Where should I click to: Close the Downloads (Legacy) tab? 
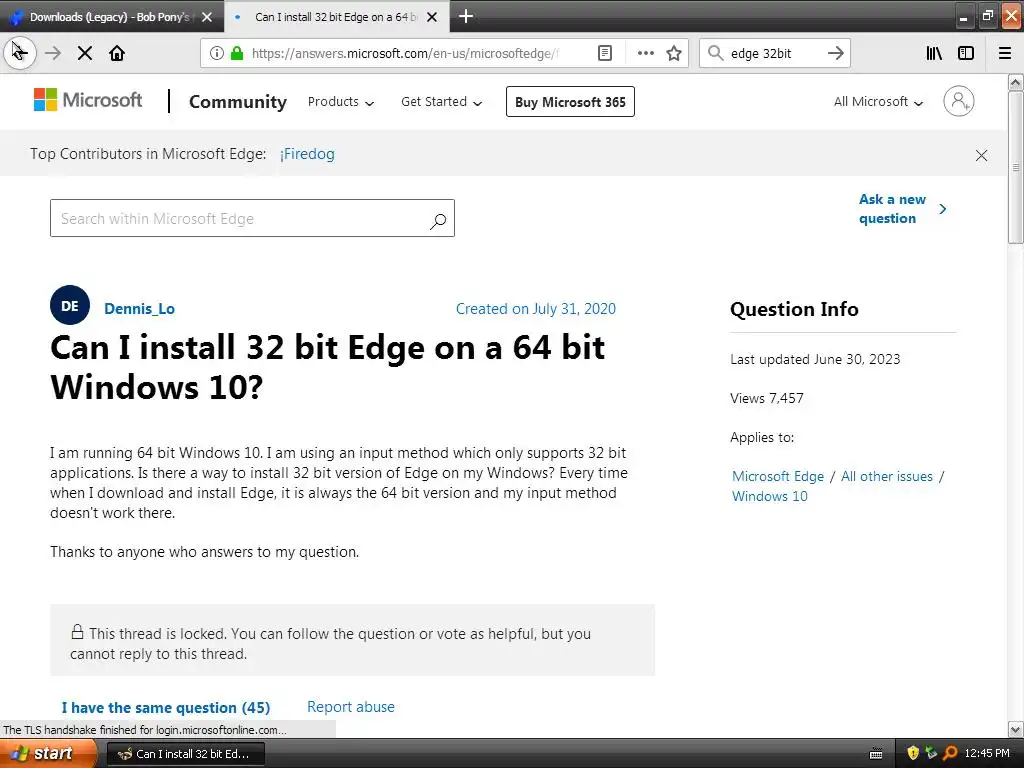coord(207,17)
